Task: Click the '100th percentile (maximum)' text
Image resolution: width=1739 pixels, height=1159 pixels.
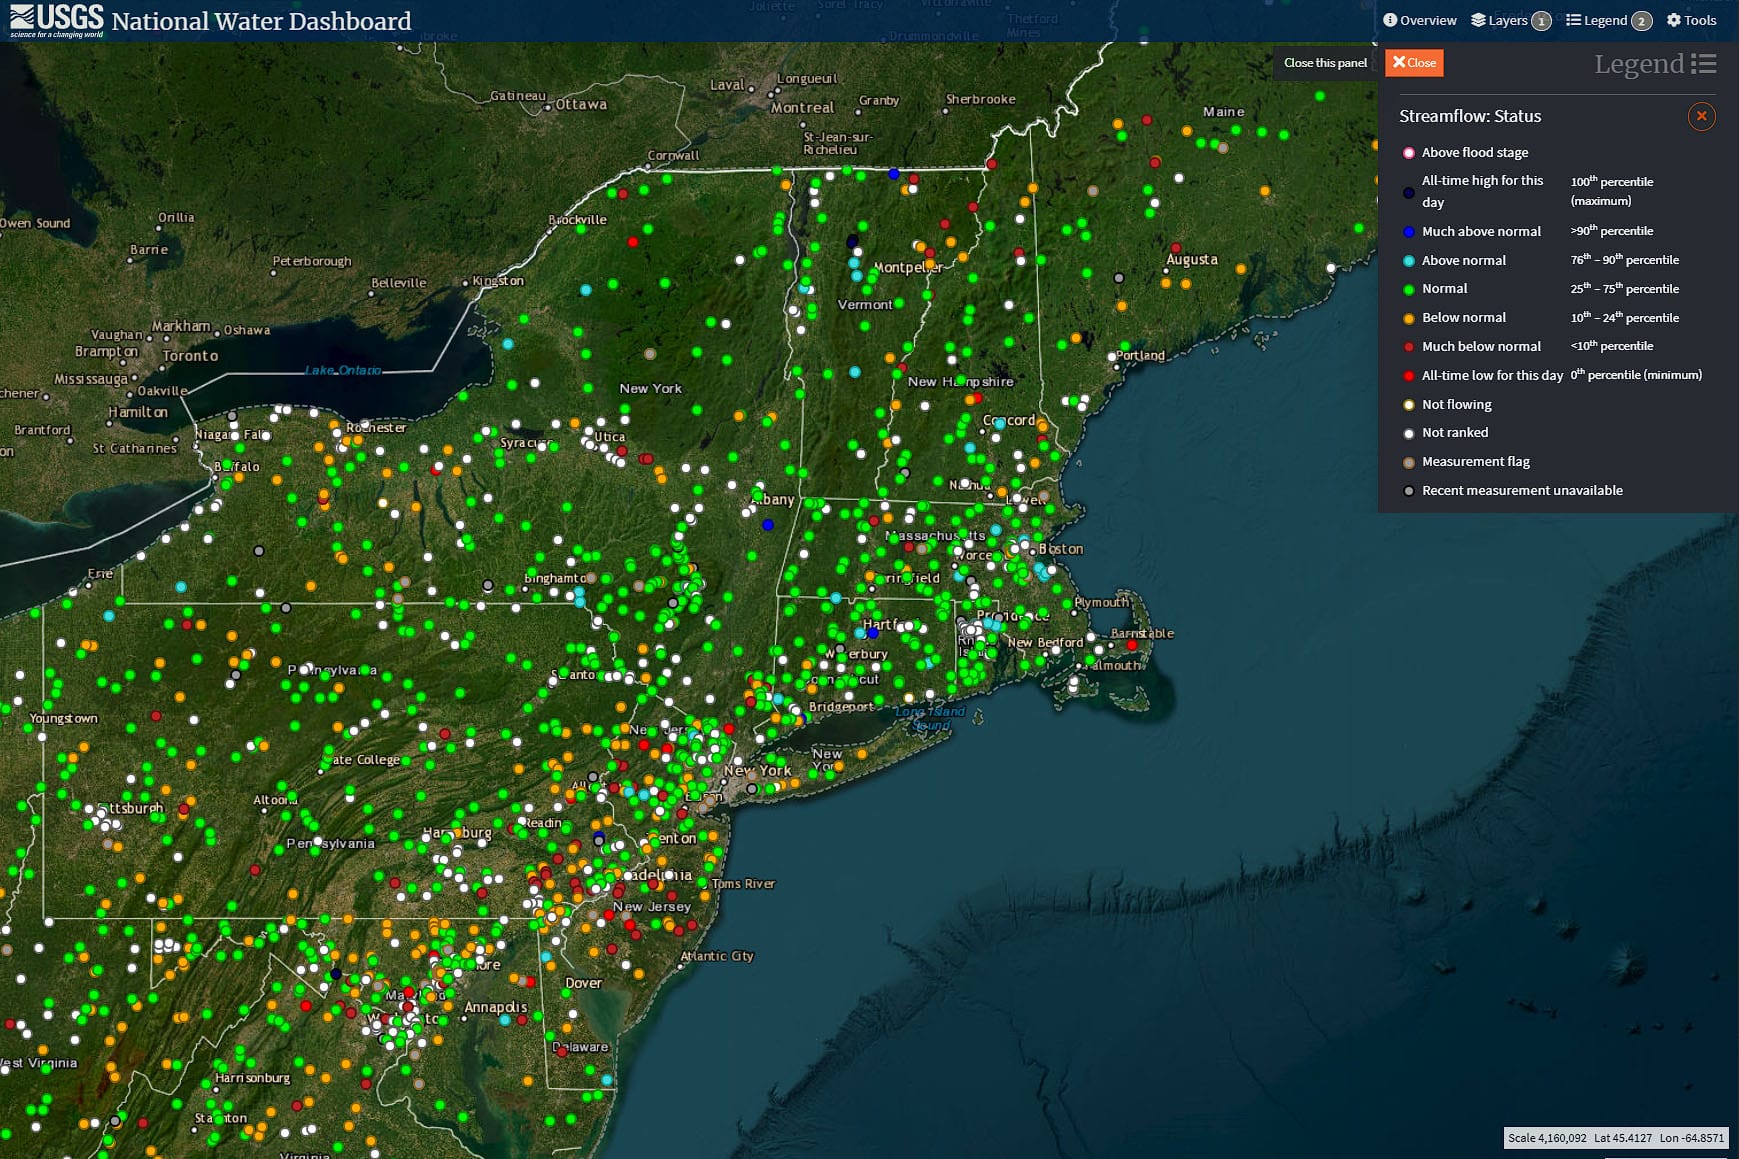Action: coord(1612,190)
